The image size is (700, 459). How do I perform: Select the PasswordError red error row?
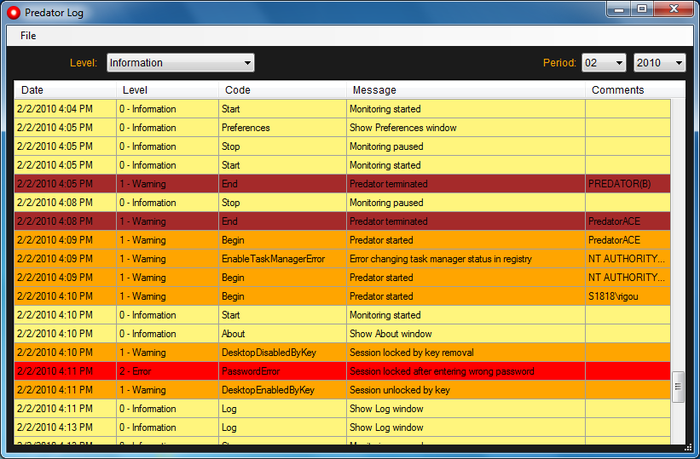tap(342, 371)
